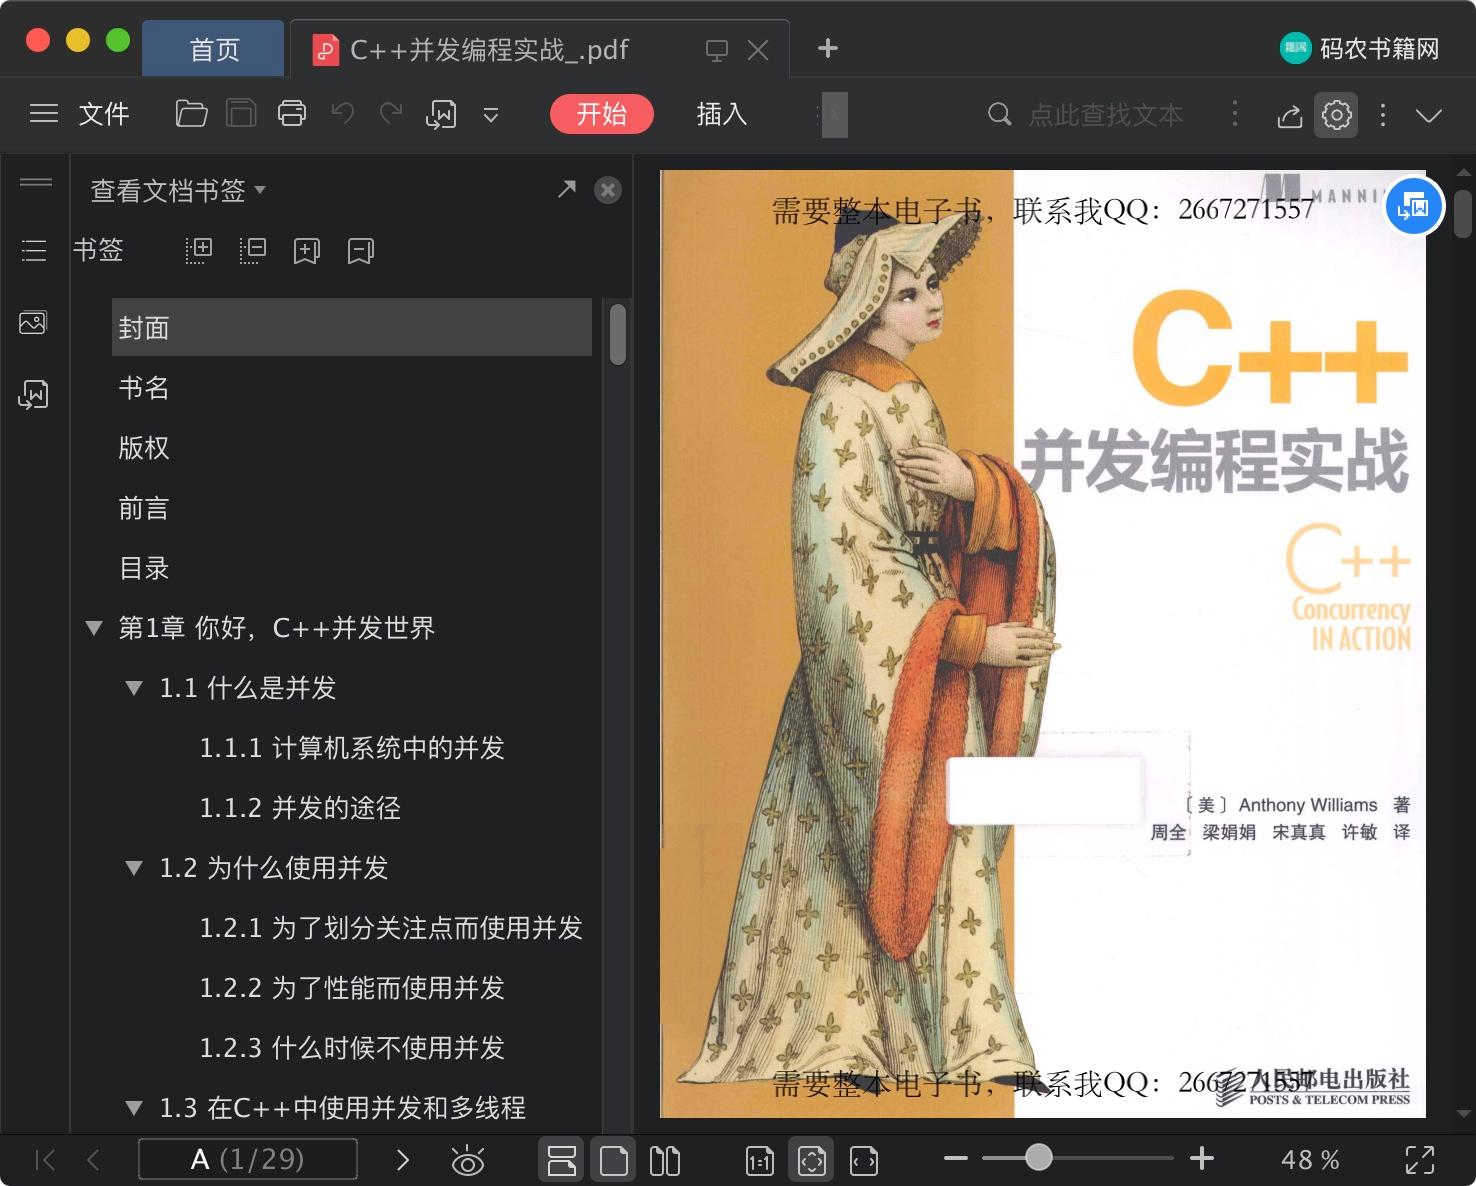Click the 码农书籍网 account label
1476x1186 pixels.
click(1379, 48)
